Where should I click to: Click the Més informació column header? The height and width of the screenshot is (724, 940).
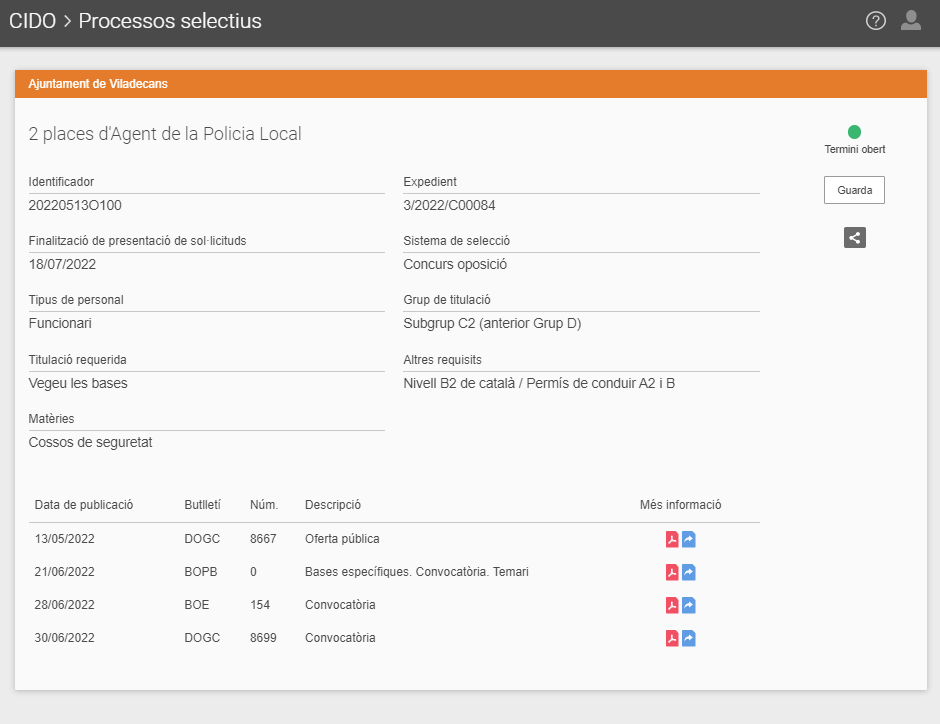pyautogui.click(x=680, y=505)
